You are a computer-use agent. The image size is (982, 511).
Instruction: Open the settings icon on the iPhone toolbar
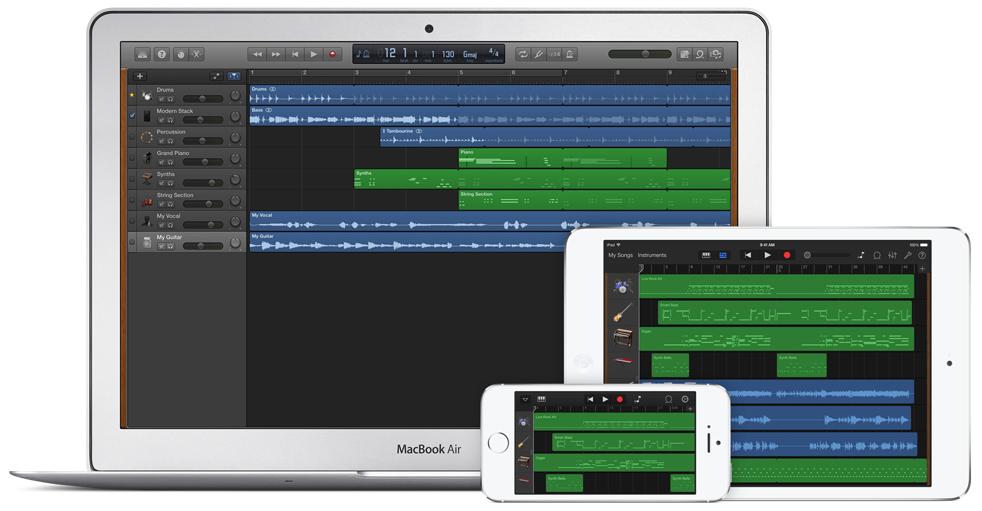point(685,399)
